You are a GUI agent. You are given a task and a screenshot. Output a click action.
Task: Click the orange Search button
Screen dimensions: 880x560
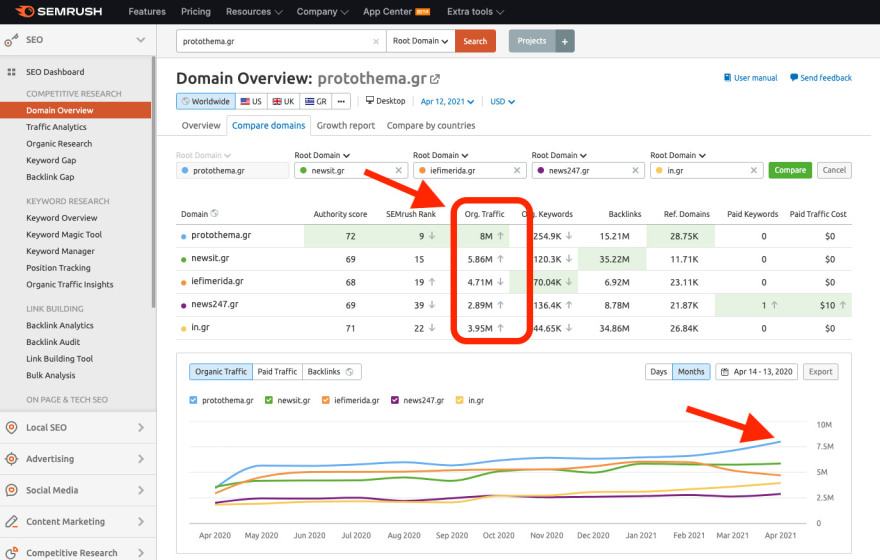tap(475, 41)
